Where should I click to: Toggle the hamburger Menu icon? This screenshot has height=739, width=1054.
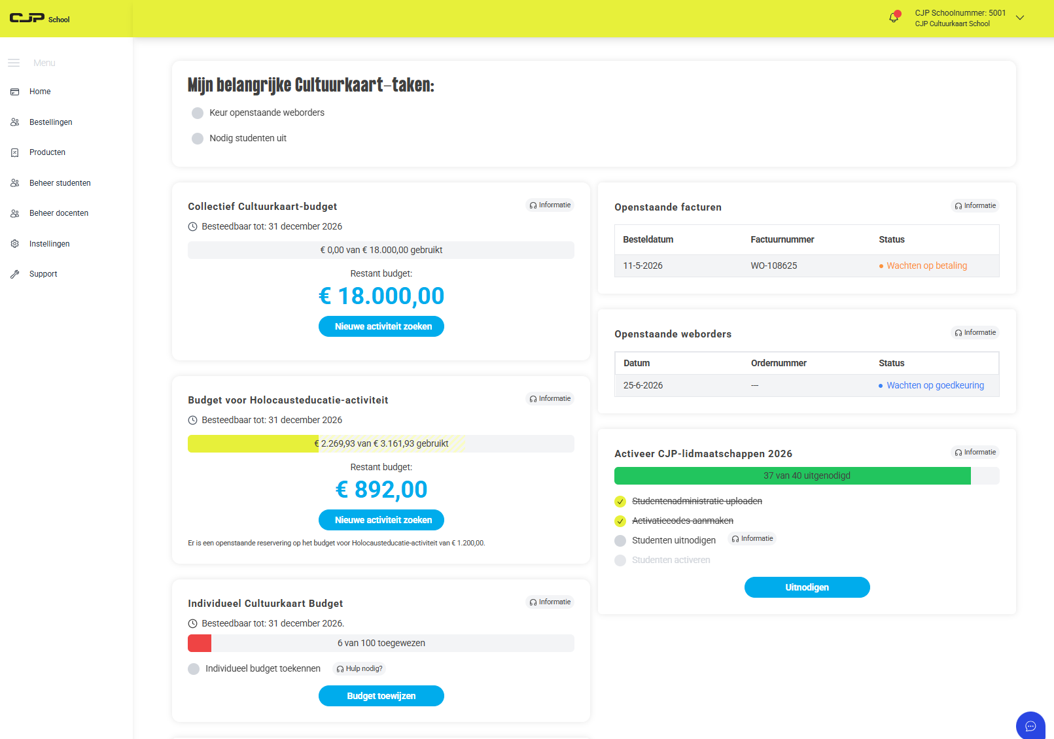point(14,63)
